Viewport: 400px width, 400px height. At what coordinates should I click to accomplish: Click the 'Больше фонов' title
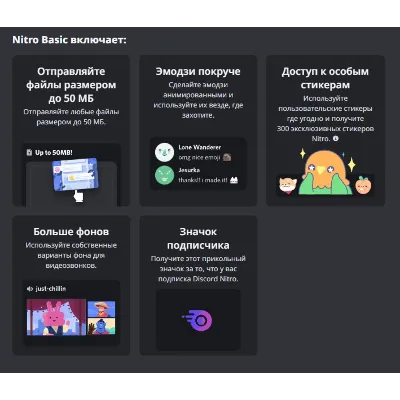(x=71, y=232)
